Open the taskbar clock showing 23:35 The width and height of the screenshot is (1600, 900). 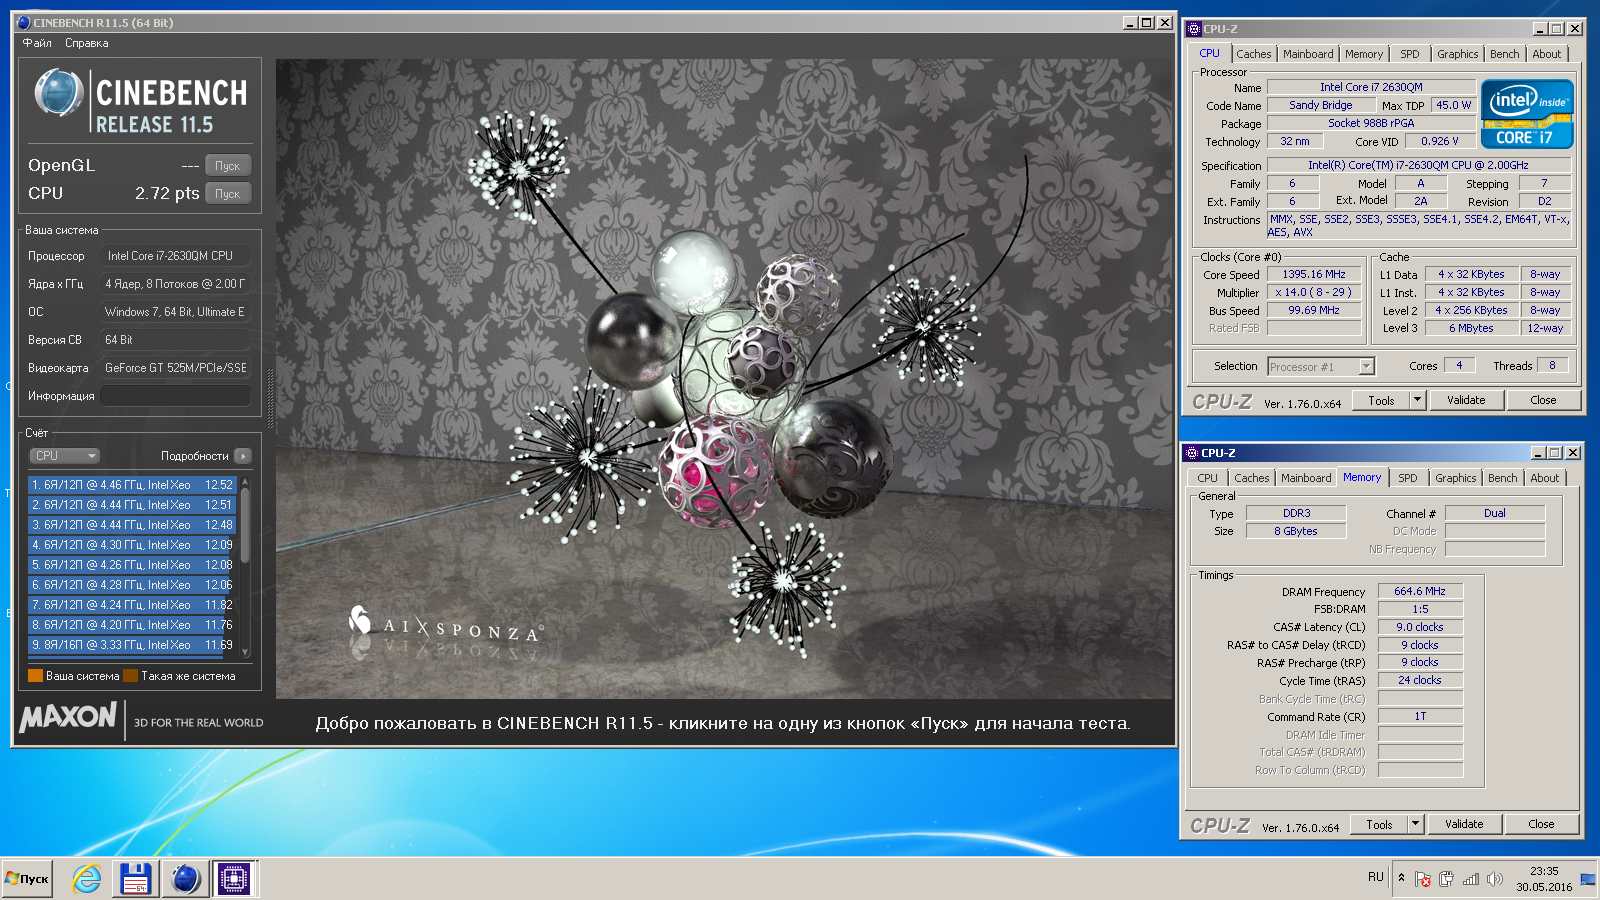click(x=1543, y=879)
